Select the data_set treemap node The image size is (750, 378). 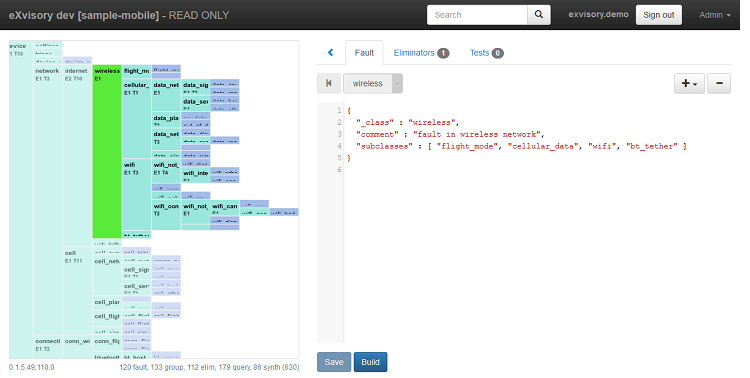pos(166,139)
